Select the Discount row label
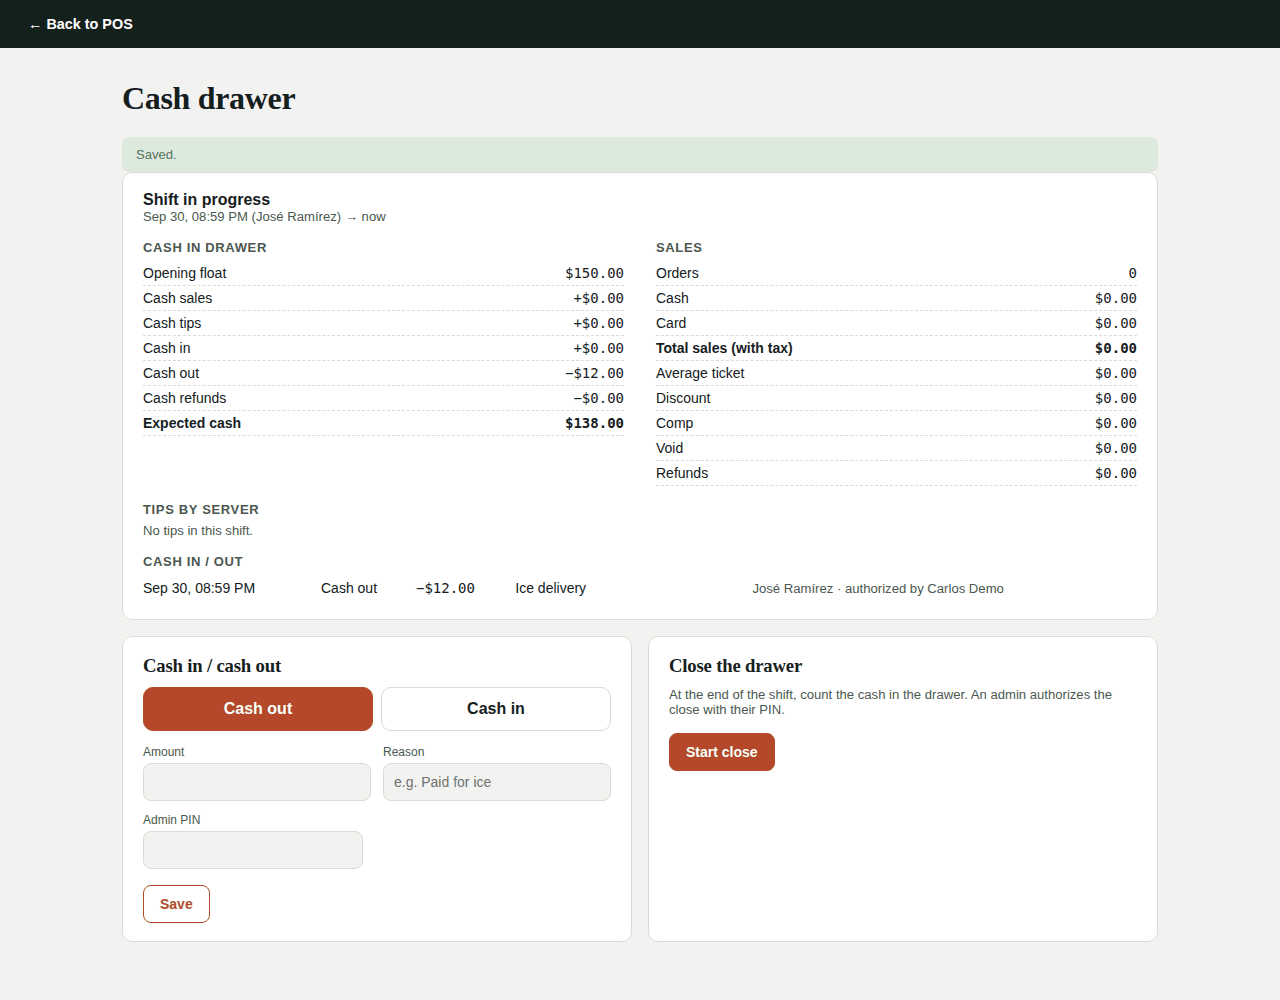Image resolution: width=1280 pixels, height=1000 pixels. point(683,398)
